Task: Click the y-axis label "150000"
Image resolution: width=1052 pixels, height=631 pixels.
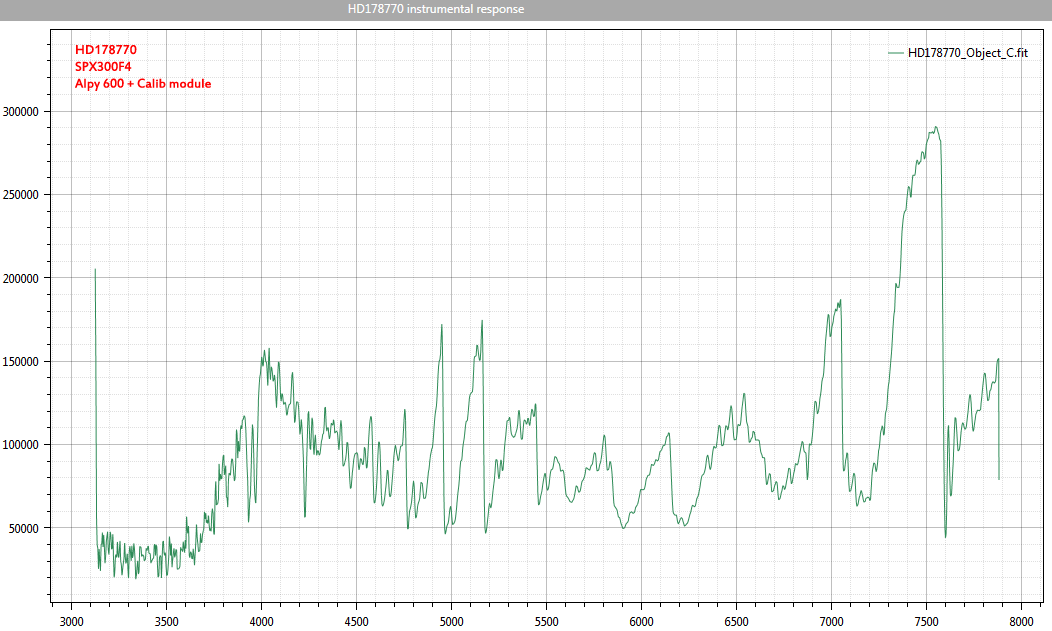Action: coord(21,361)
